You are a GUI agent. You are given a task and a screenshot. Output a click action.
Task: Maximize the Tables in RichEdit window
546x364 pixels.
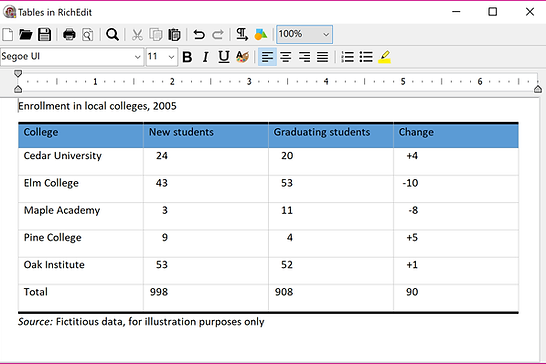click(492, 12)
